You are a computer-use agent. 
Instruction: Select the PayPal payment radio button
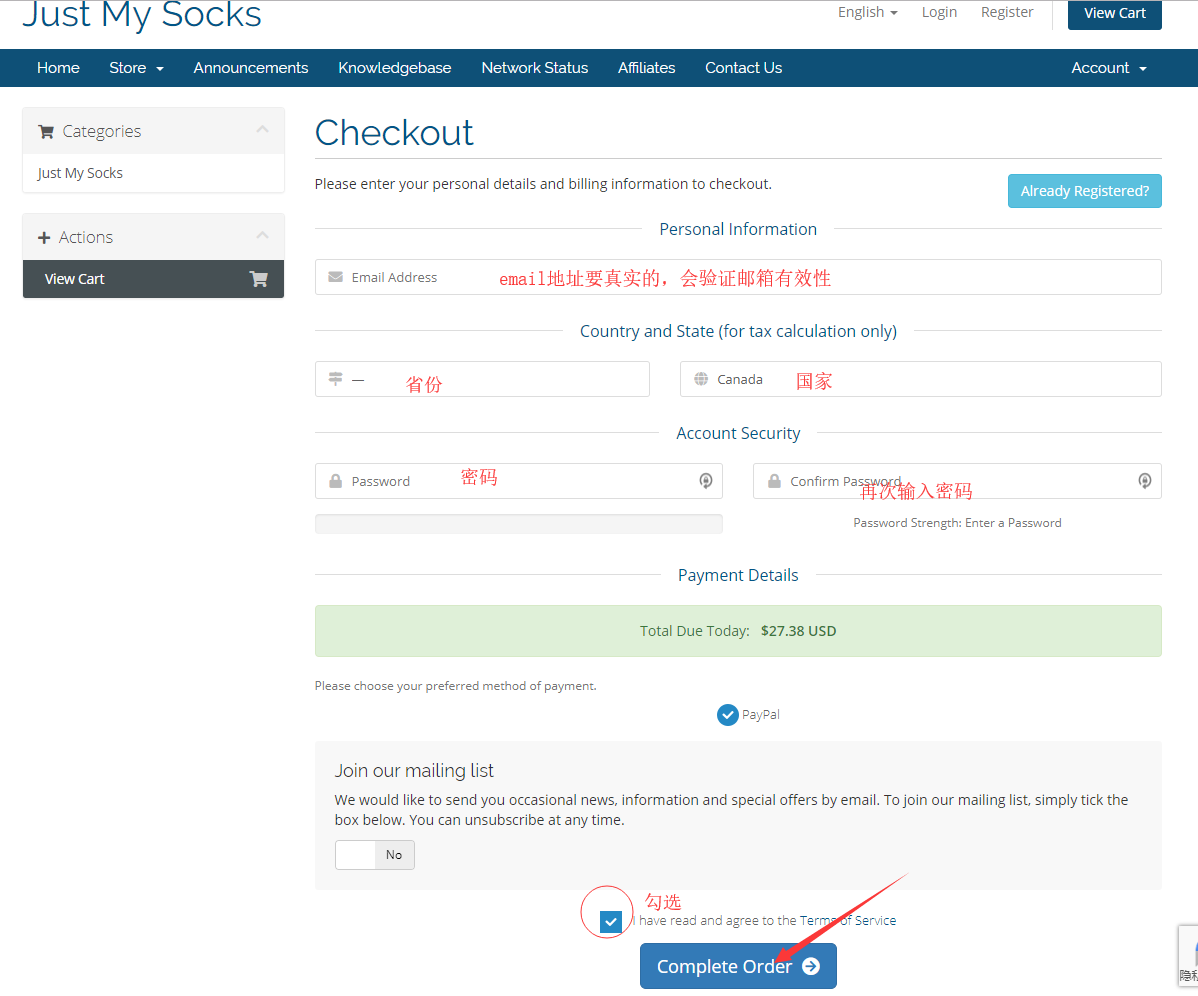[x=728, y=715]
